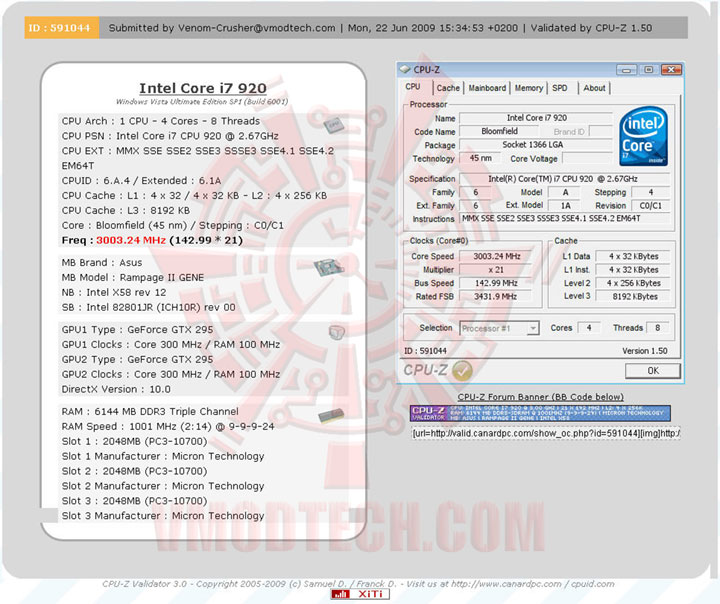Click the SB : Intel 82801JR (ICH10R) line
The image size is (720, 604).
tap(148, 307)
